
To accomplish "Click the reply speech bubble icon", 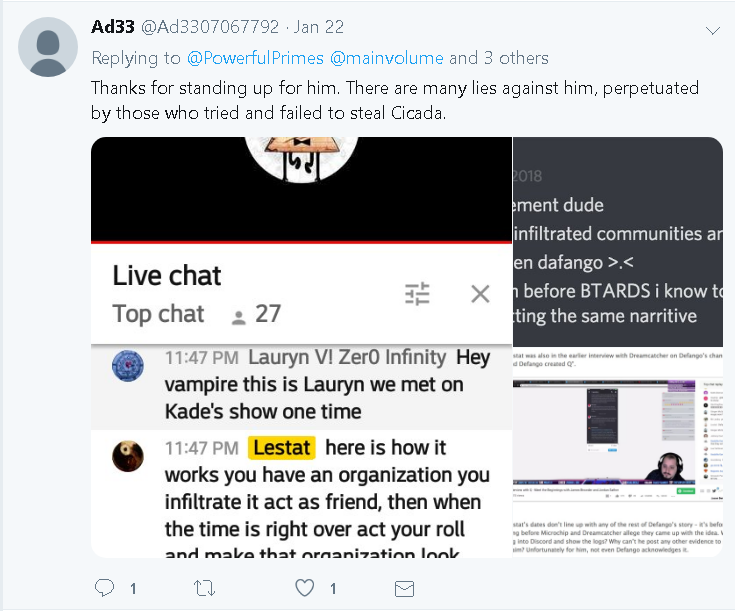I will 104,588.
